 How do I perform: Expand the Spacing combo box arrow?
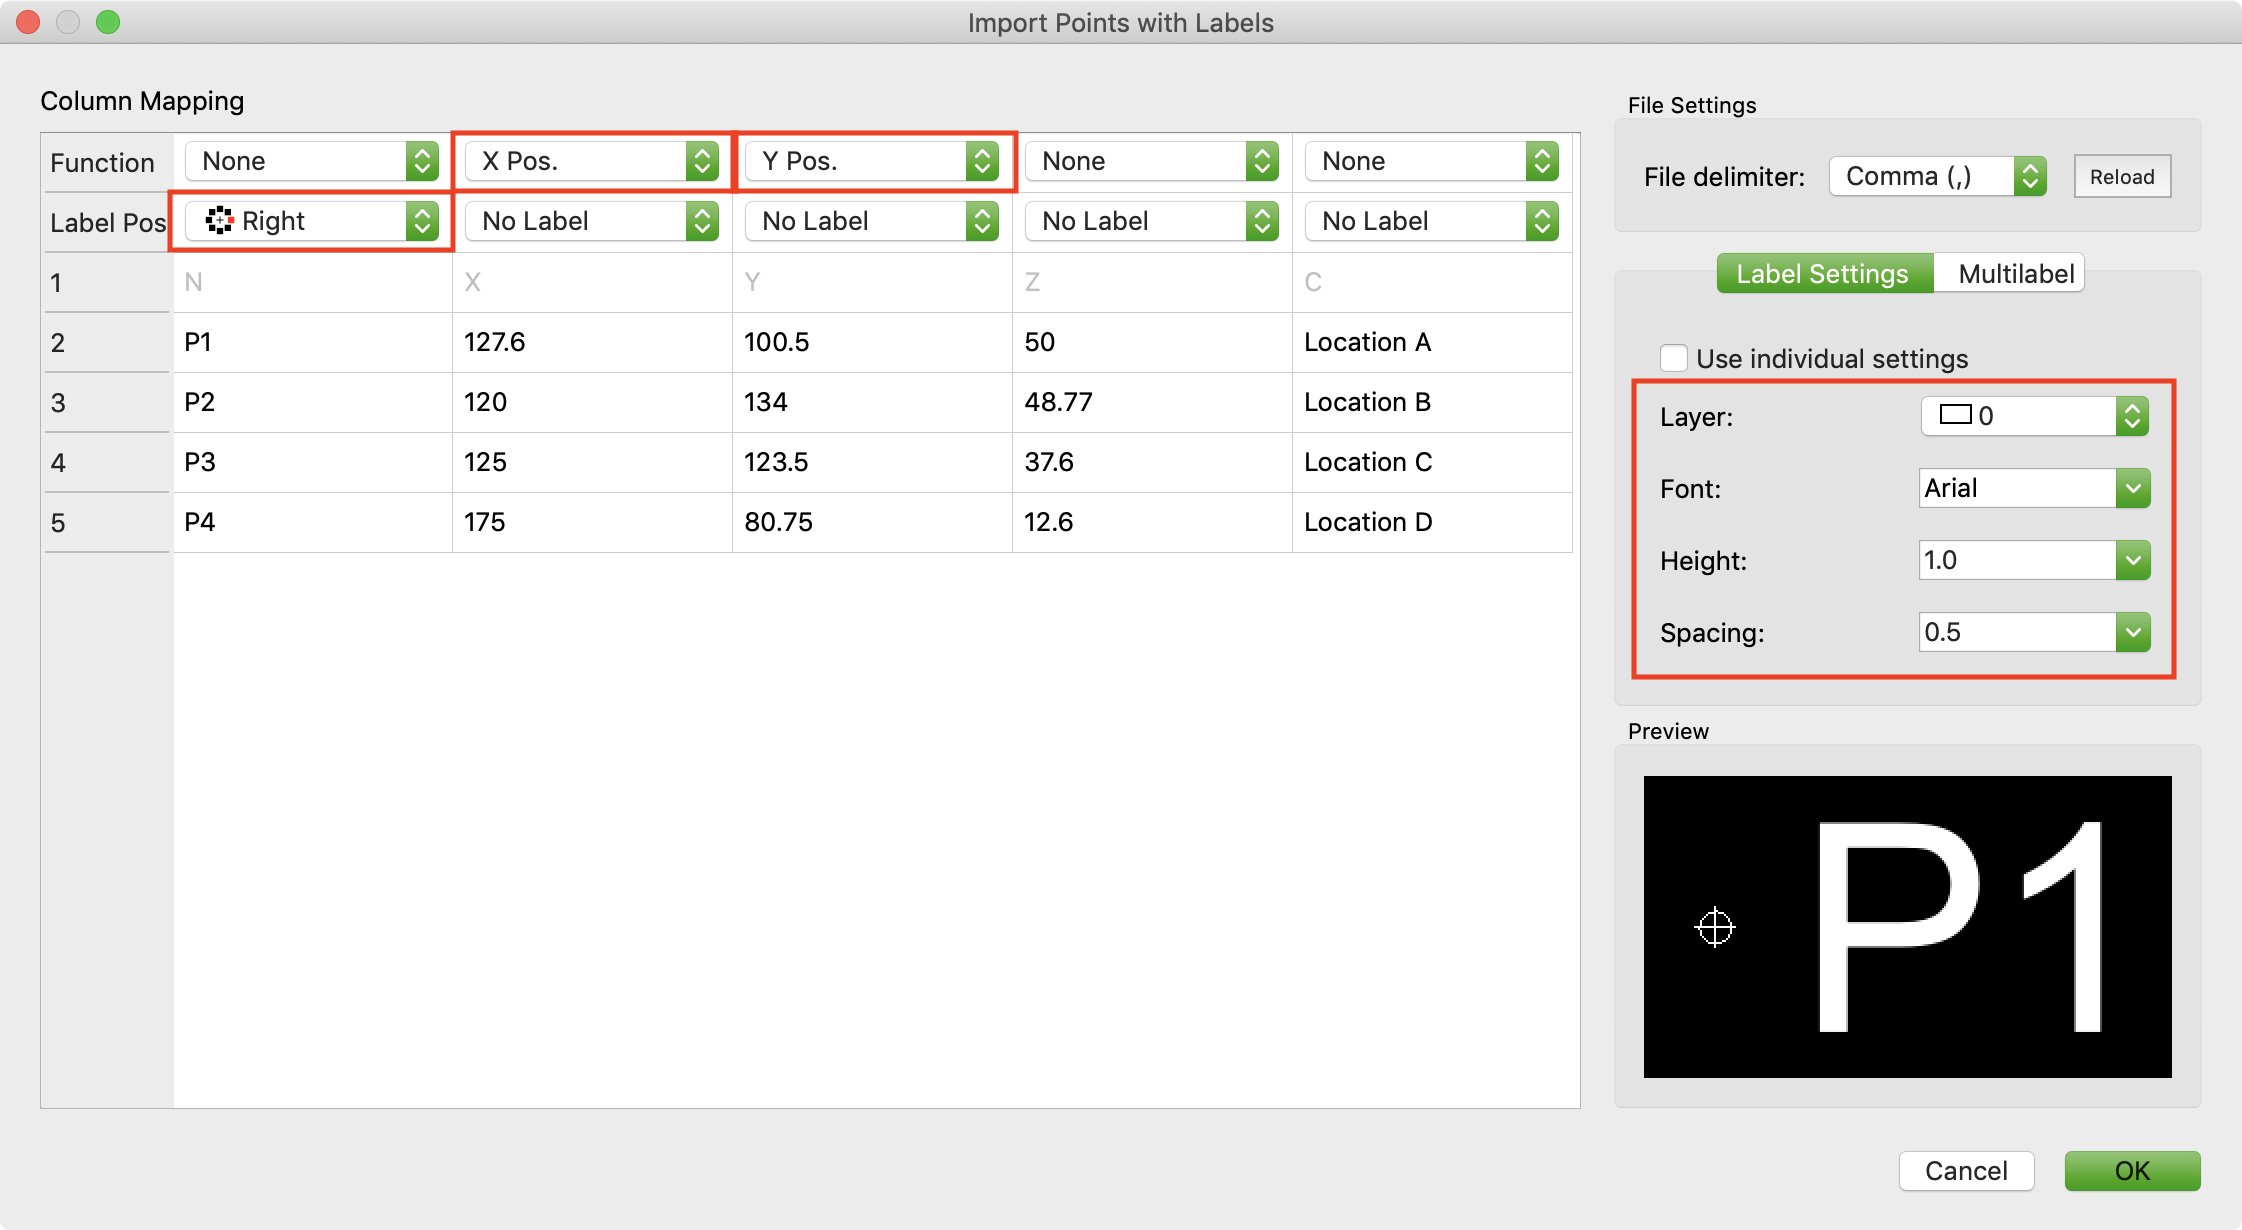click(x=2132, y=633)
